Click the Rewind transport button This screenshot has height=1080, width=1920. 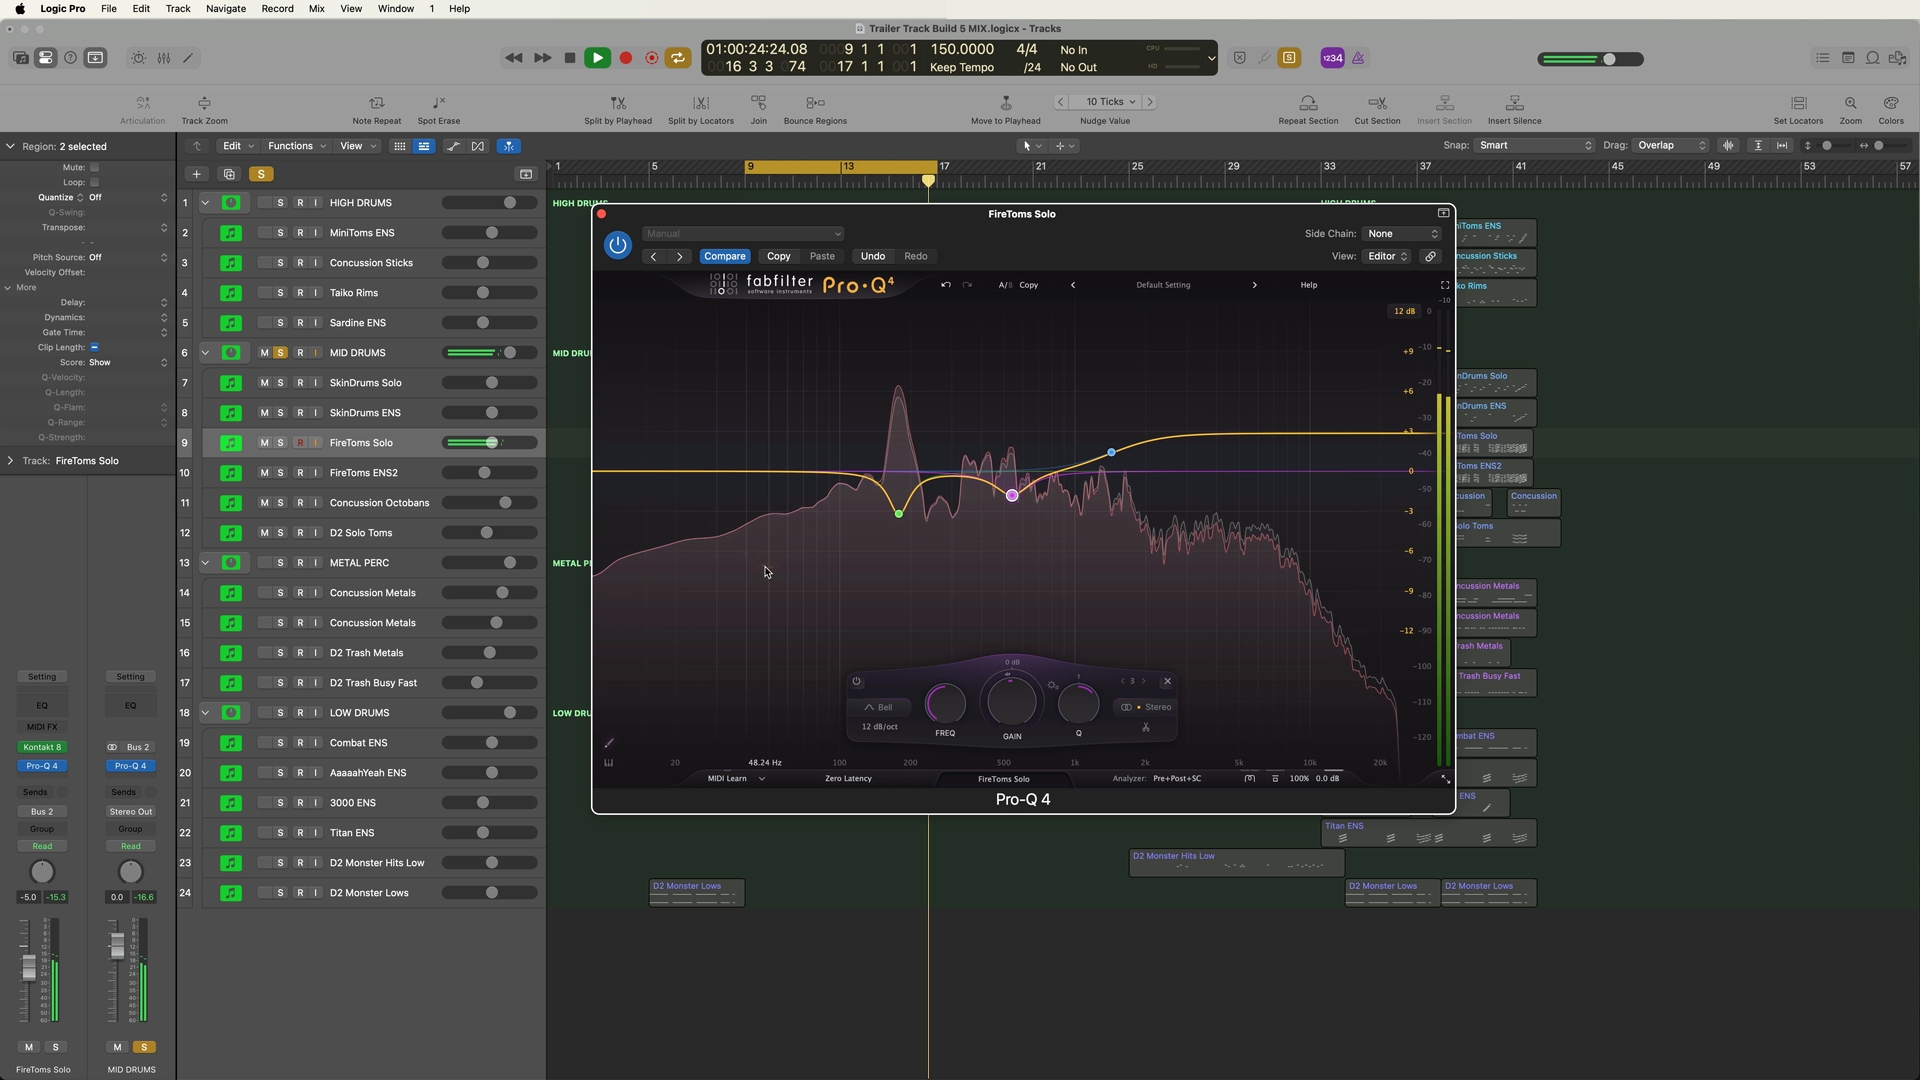(x=514, y=58)
